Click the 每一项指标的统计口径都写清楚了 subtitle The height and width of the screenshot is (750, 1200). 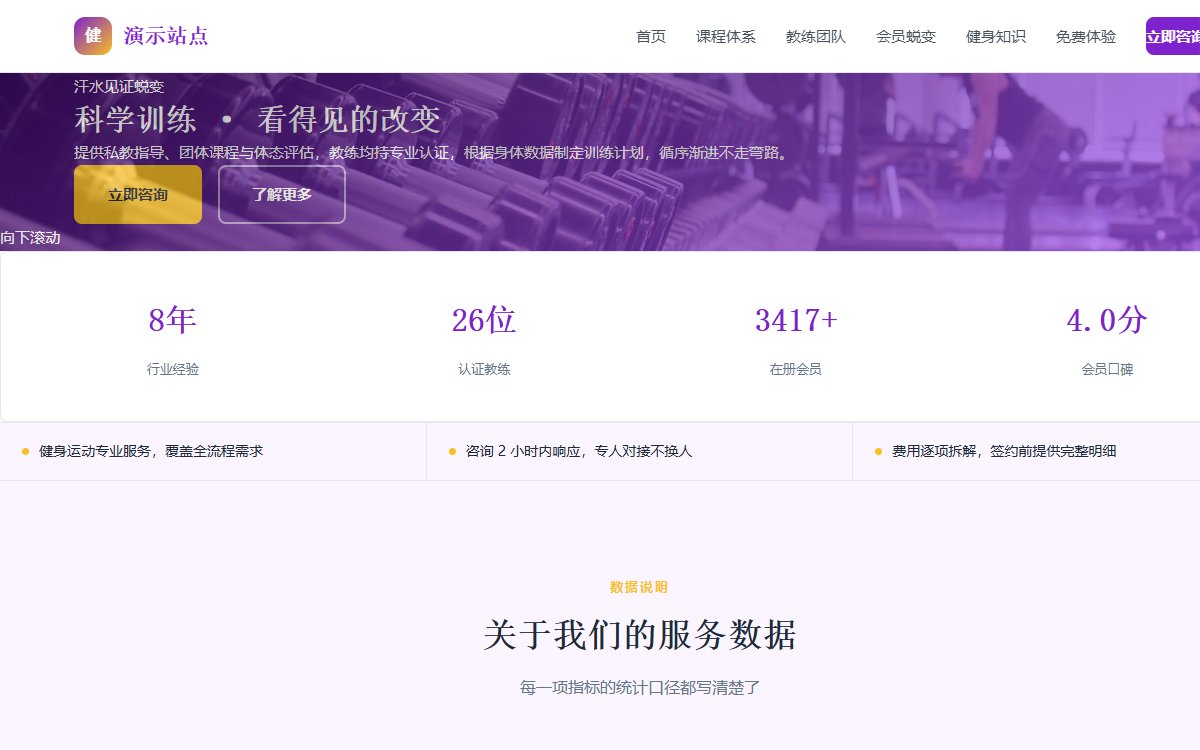pyautogui.click(x=640, y=688)
